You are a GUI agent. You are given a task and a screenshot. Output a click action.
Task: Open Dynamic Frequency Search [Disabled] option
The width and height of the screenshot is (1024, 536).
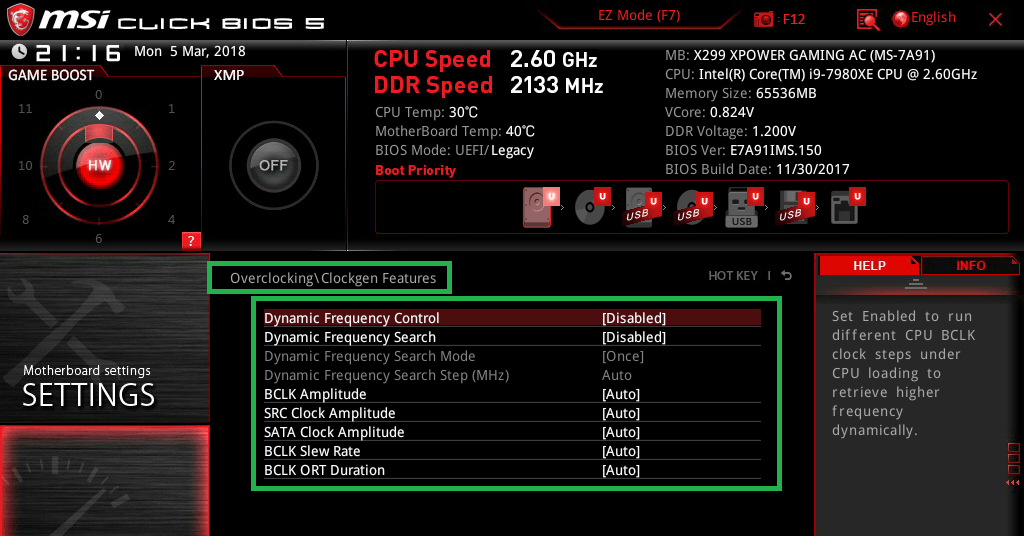coord(512,337)
